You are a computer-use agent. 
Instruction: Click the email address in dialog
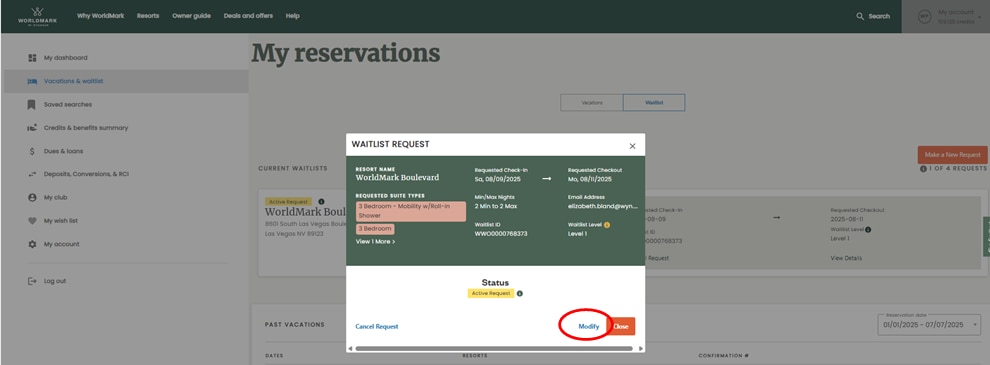click(x=602, y=206)
